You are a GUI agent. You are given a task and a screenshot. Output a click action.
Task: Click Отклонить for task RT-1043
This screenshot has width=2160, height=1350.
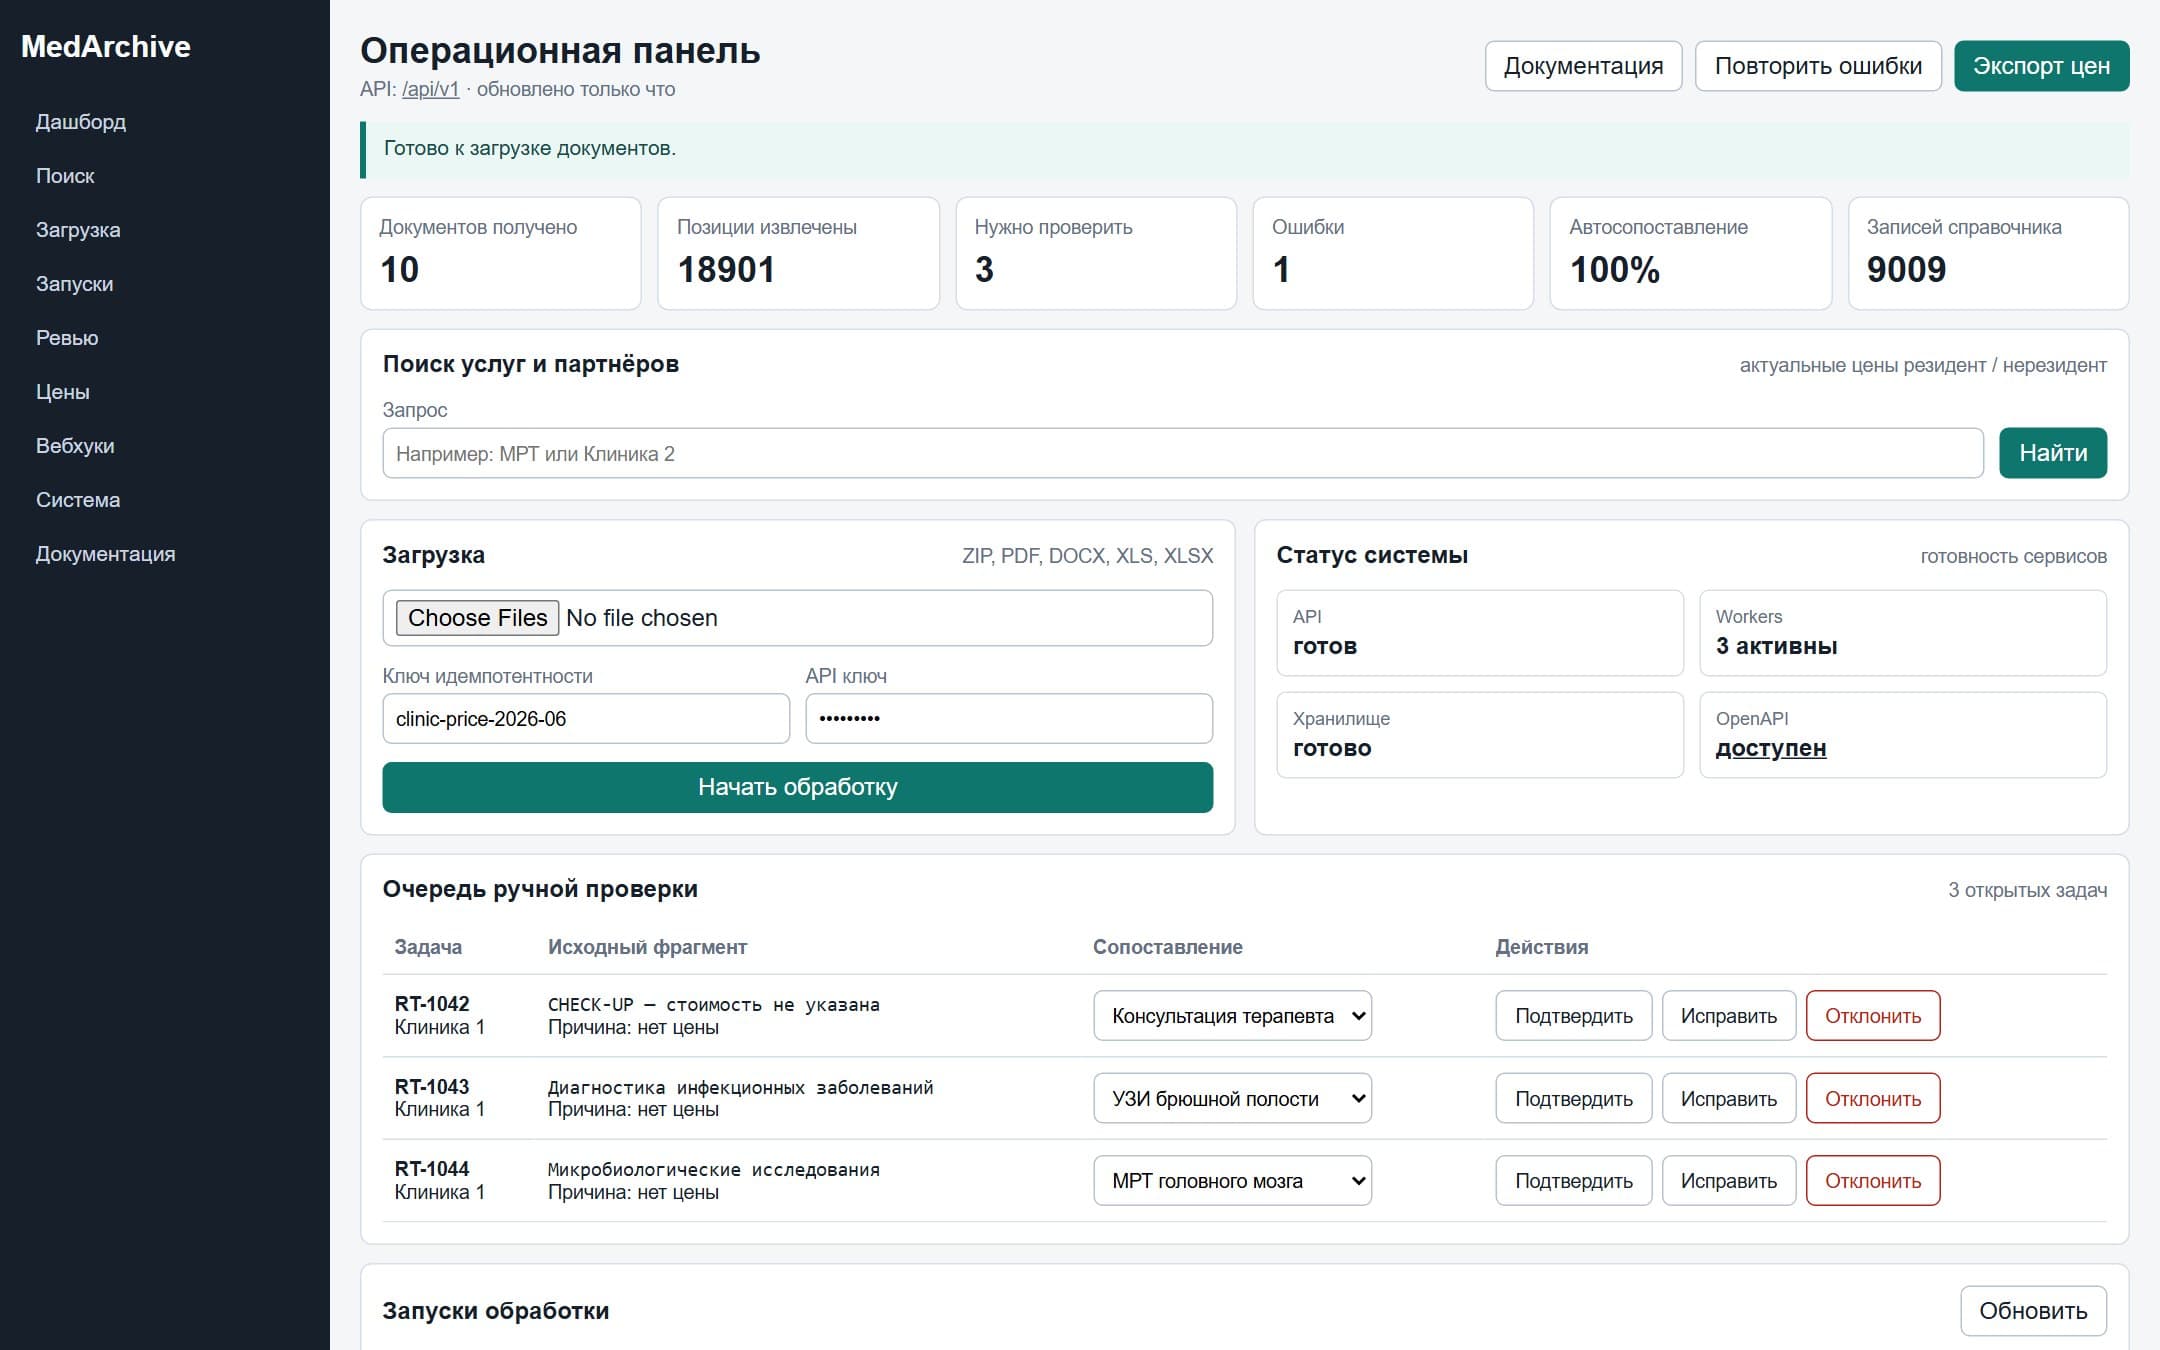(x=1873, y=1099)
